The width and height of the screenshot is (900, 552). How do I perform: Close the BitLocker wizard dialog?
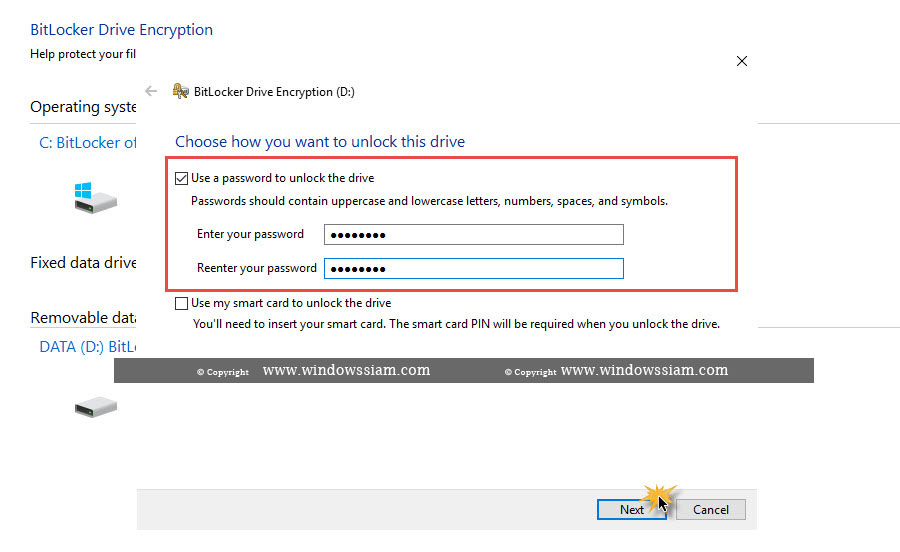pyautogui.click(x=742, y=61)
